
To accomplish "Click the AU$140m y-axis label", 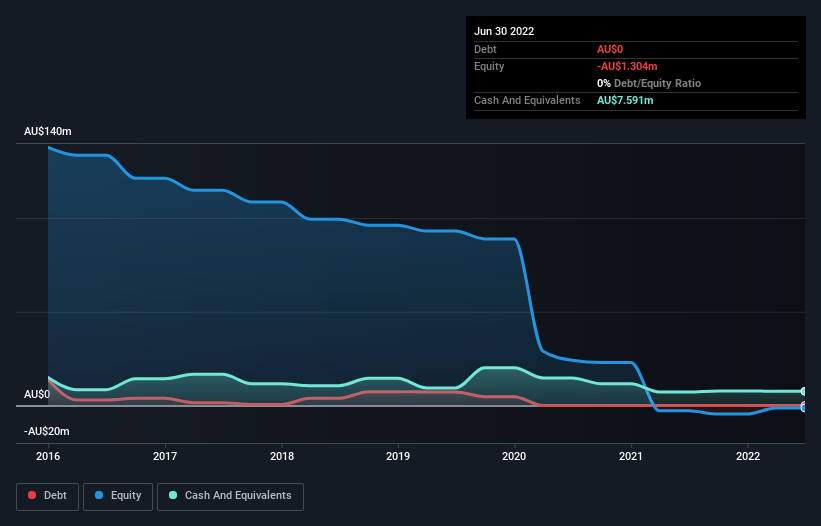I will click(48, 131).
